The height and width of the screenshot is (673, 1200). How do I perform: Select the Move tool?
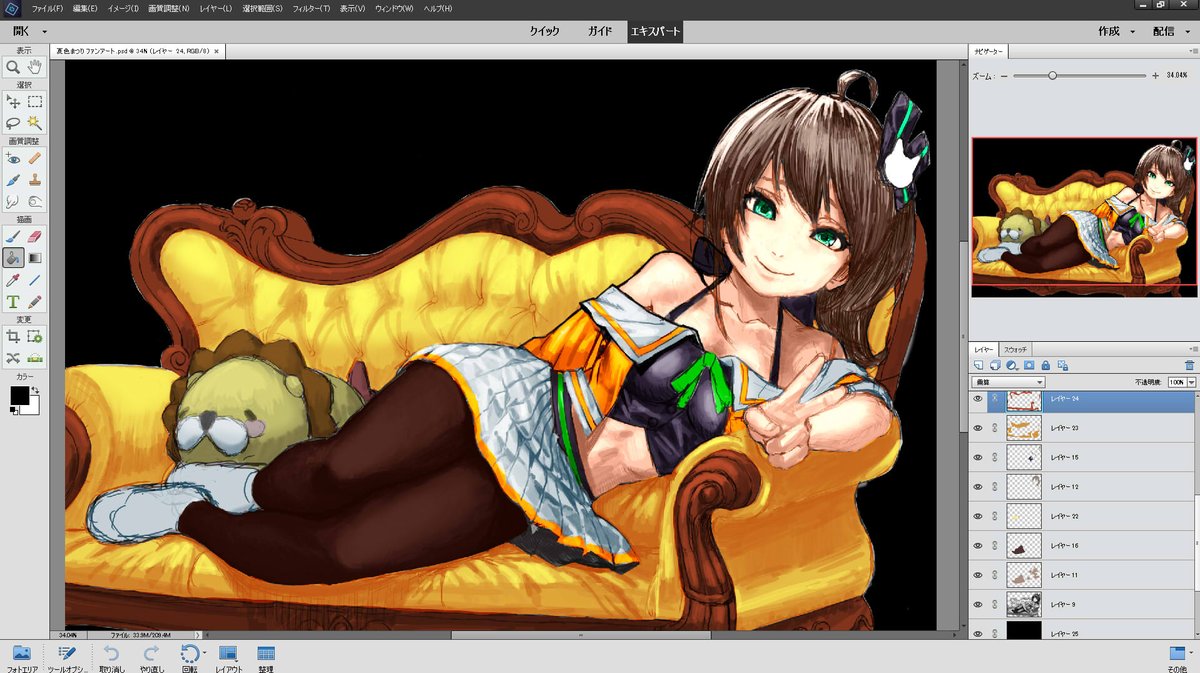point(13,102)
